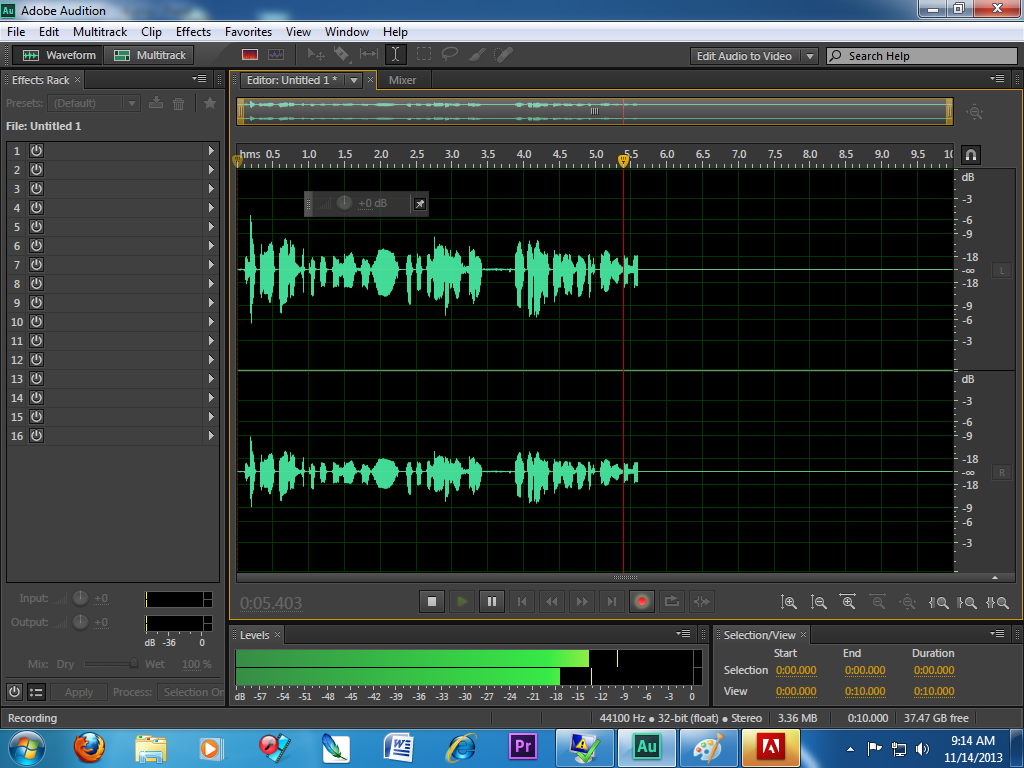Toggle Effects Rack list view button
Viewport: 1024px width, 768px height.
(x=37, y=692)
